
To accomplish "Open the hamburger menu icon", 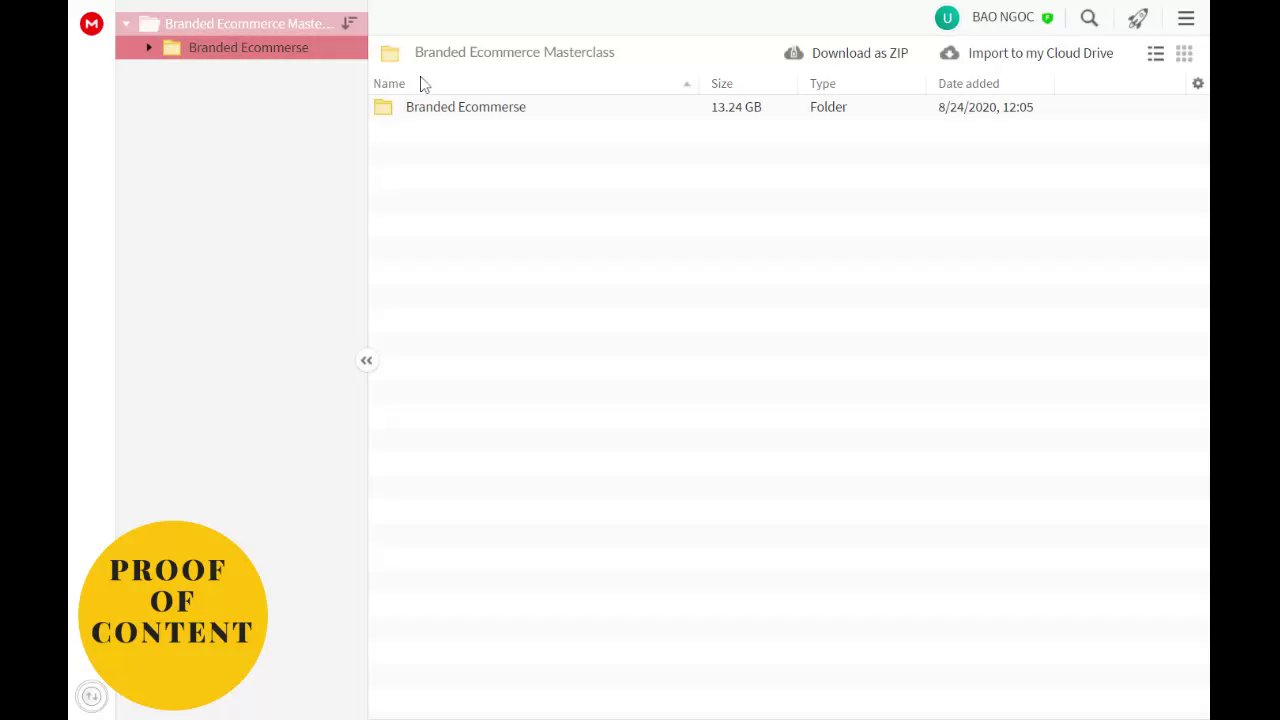I will coord(1186,18).
